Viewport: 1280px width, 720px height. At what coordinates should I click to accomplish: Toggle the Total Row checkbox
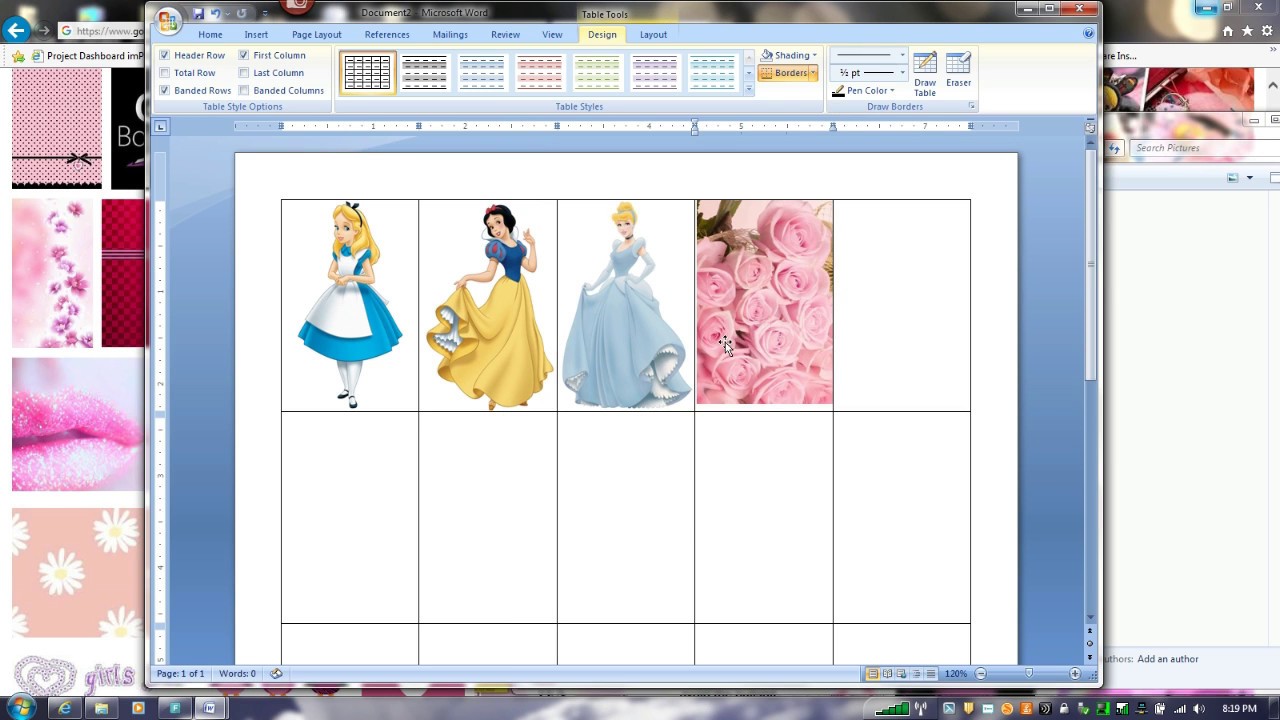tap(165, 73)
